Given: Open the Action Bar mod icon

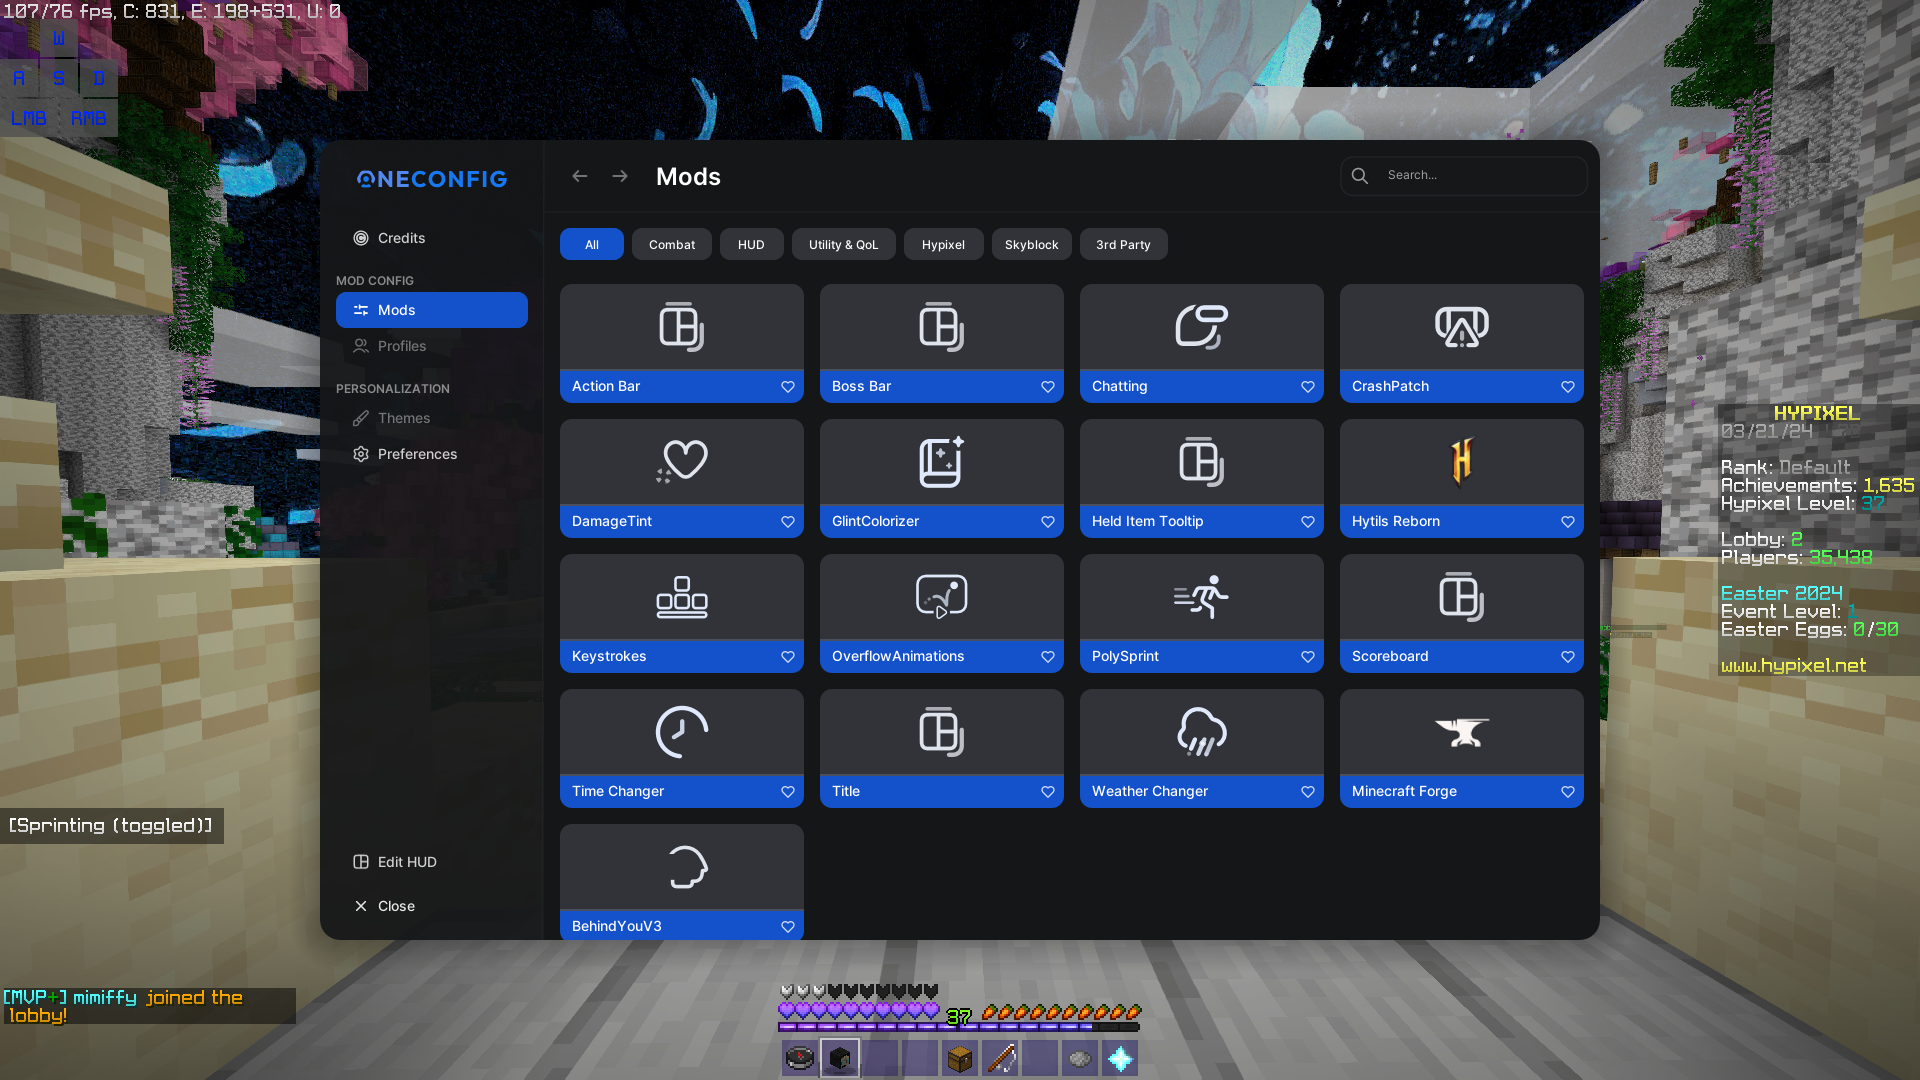Looking at the screenshot, I should [682, 327].
